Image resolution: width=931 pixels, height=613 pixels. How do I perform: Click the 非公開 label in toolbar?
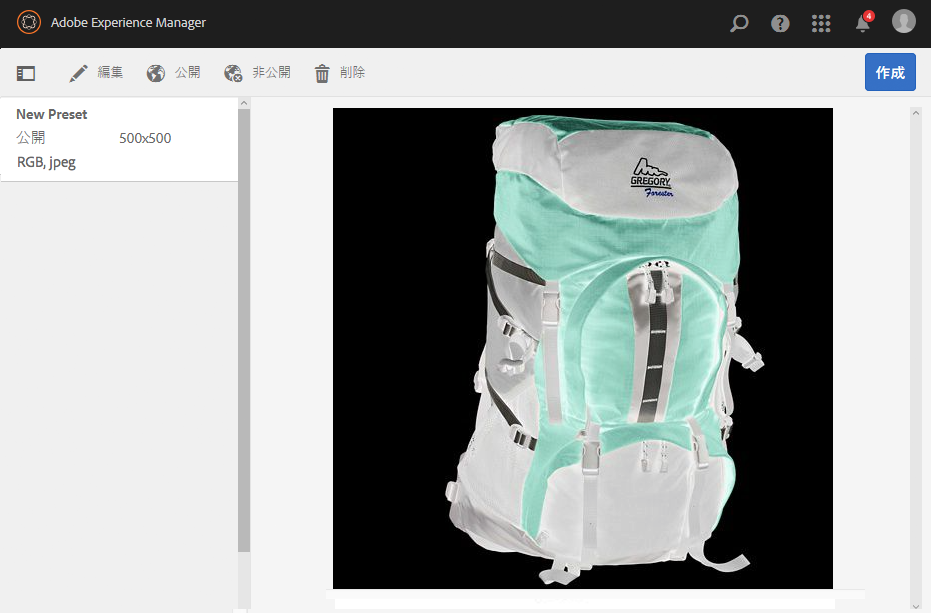coord(271,72)
